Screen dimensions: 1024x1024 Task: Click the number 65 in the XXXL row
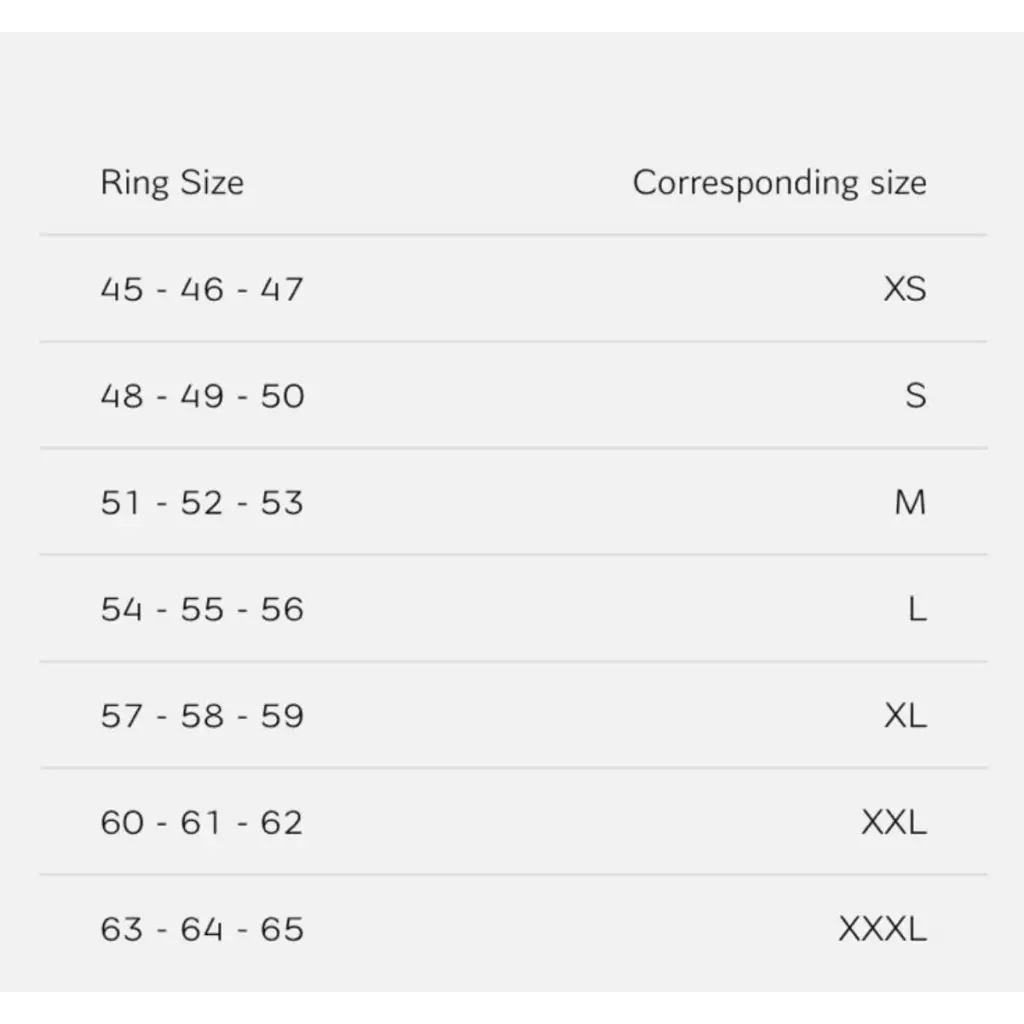click(x=282, y=929)
